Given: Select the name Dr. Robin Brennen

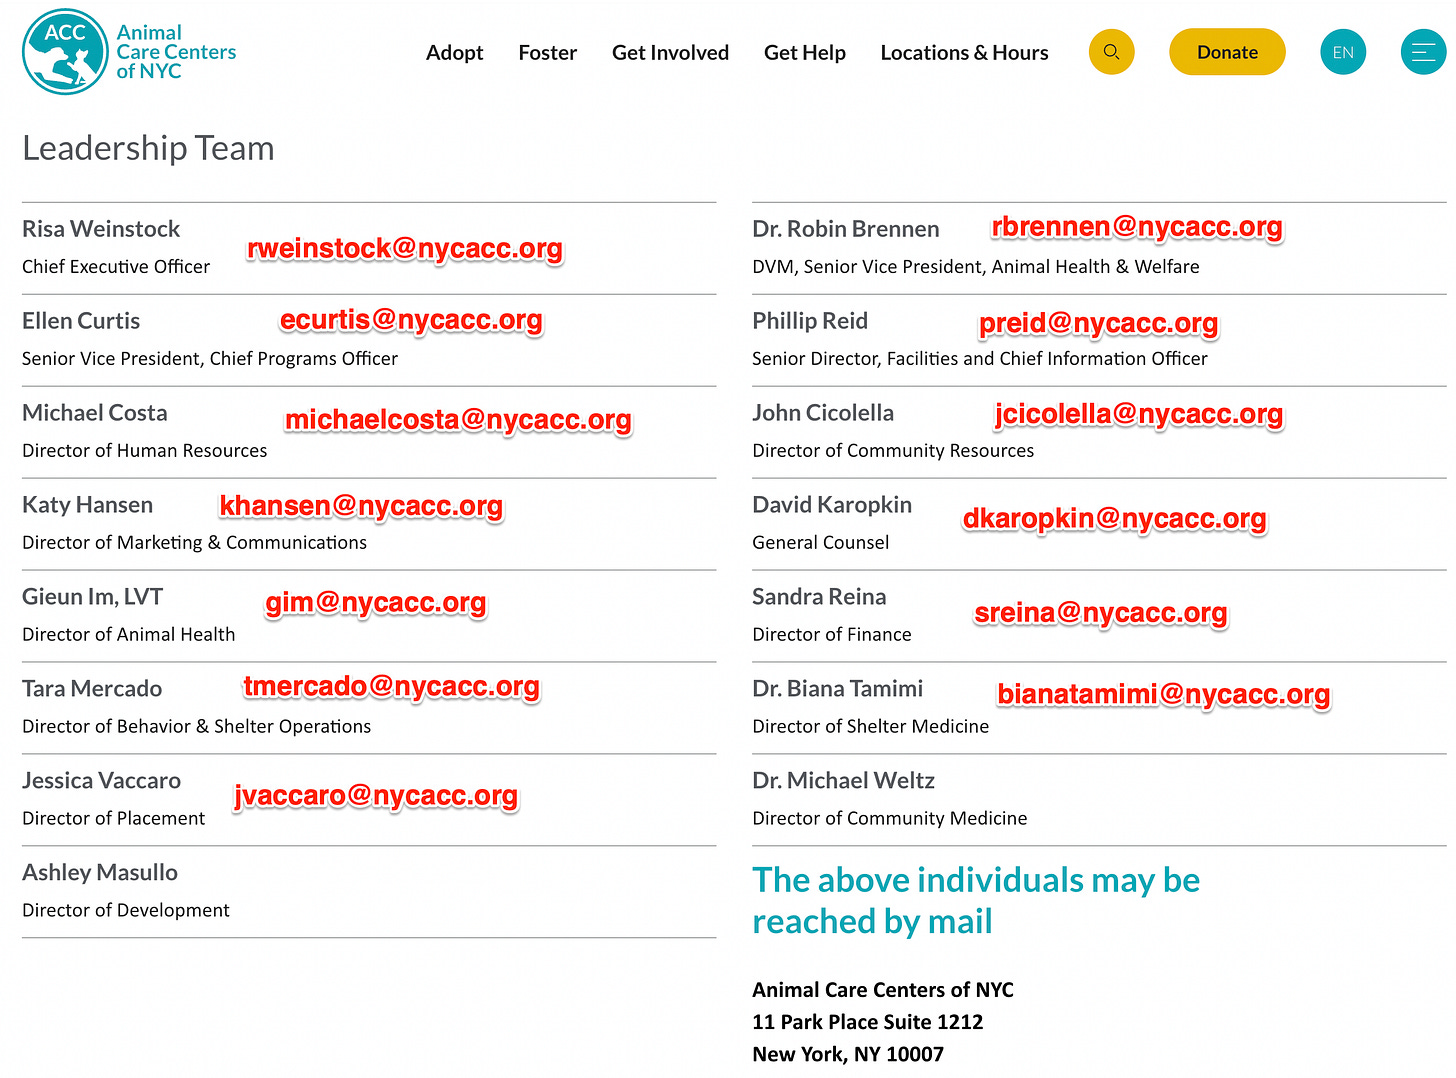Looking at the screenshot, I should 846,229.
